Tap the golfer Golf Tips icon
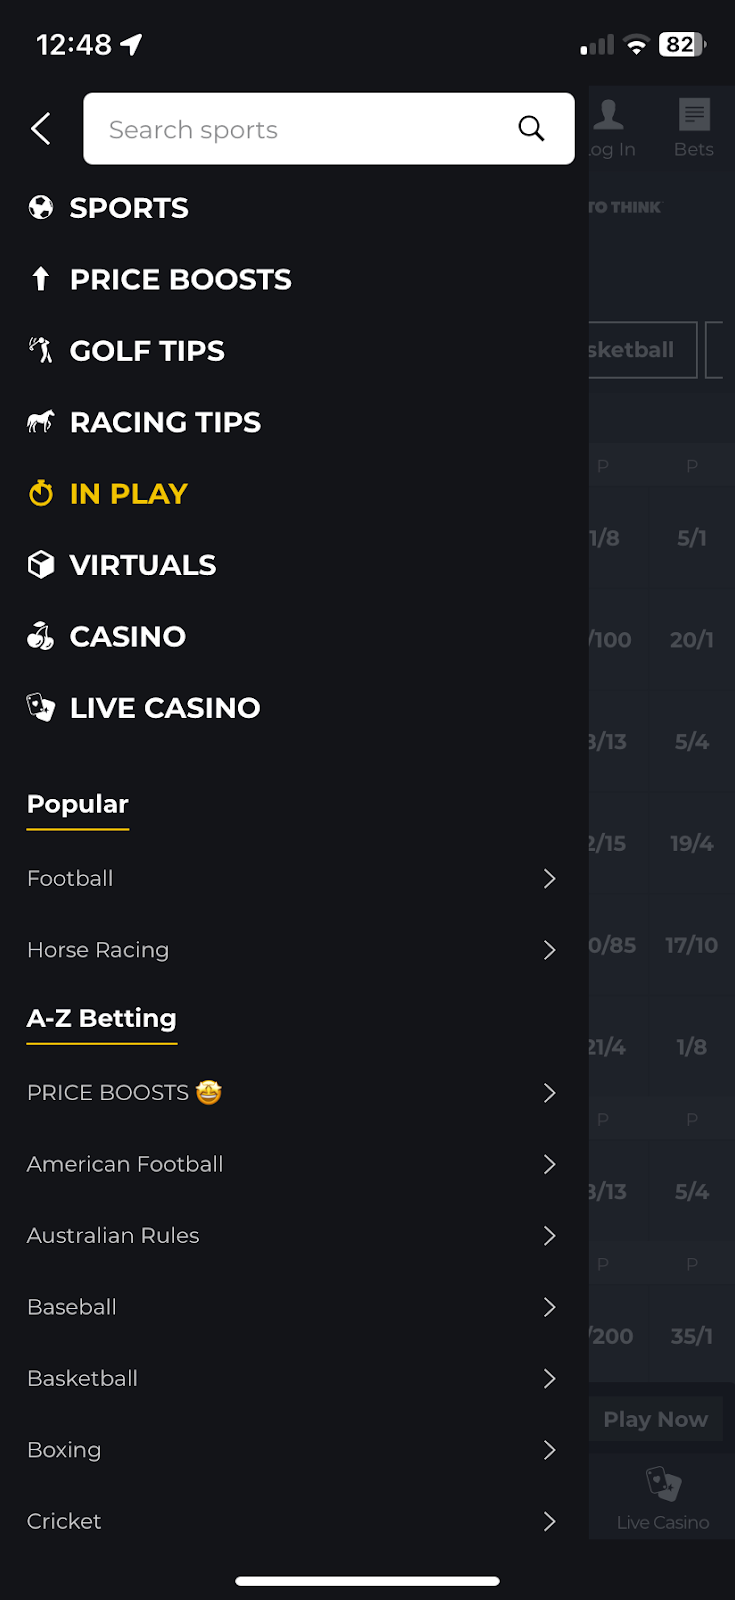The image size is (735, 1600). click(x=41, y=351)
